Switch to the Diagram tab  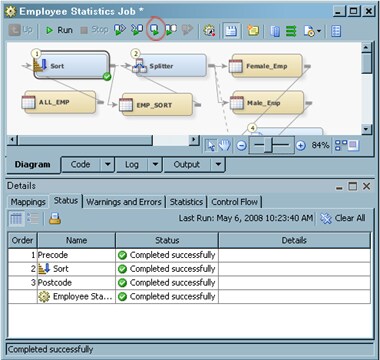point(33,165)
